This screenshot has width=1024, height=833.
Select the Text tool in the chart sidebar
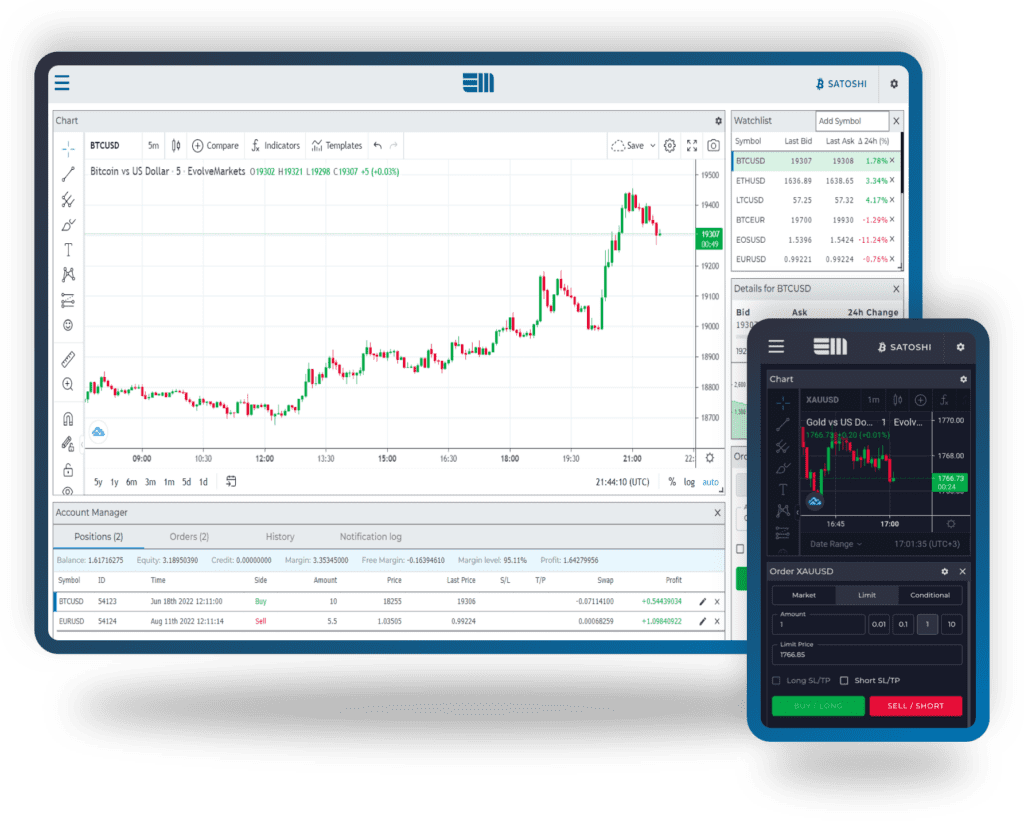[68, 249]
